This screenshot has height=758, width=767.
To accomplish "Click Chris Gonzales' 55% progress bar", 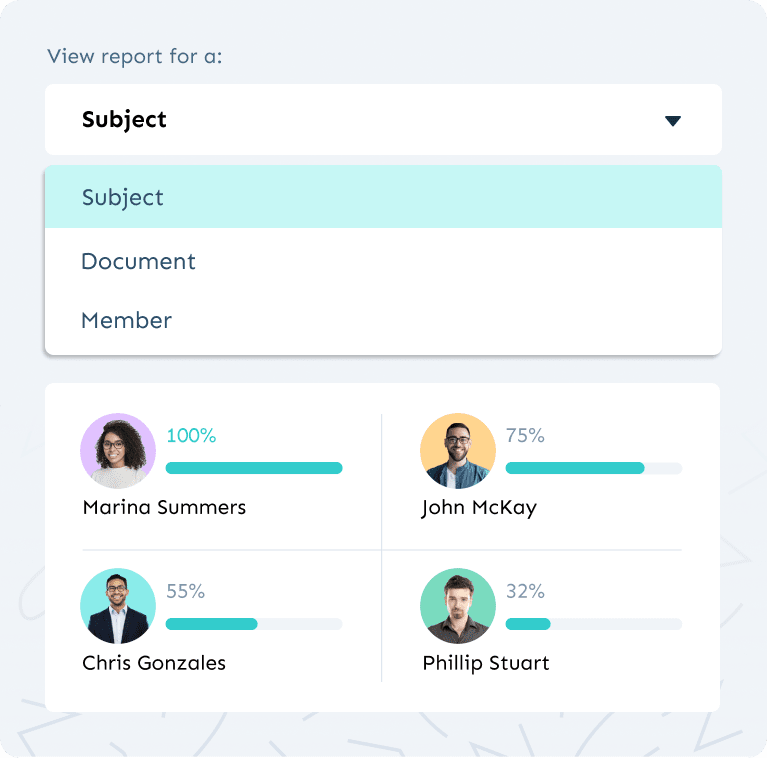I will click(254, 624).
